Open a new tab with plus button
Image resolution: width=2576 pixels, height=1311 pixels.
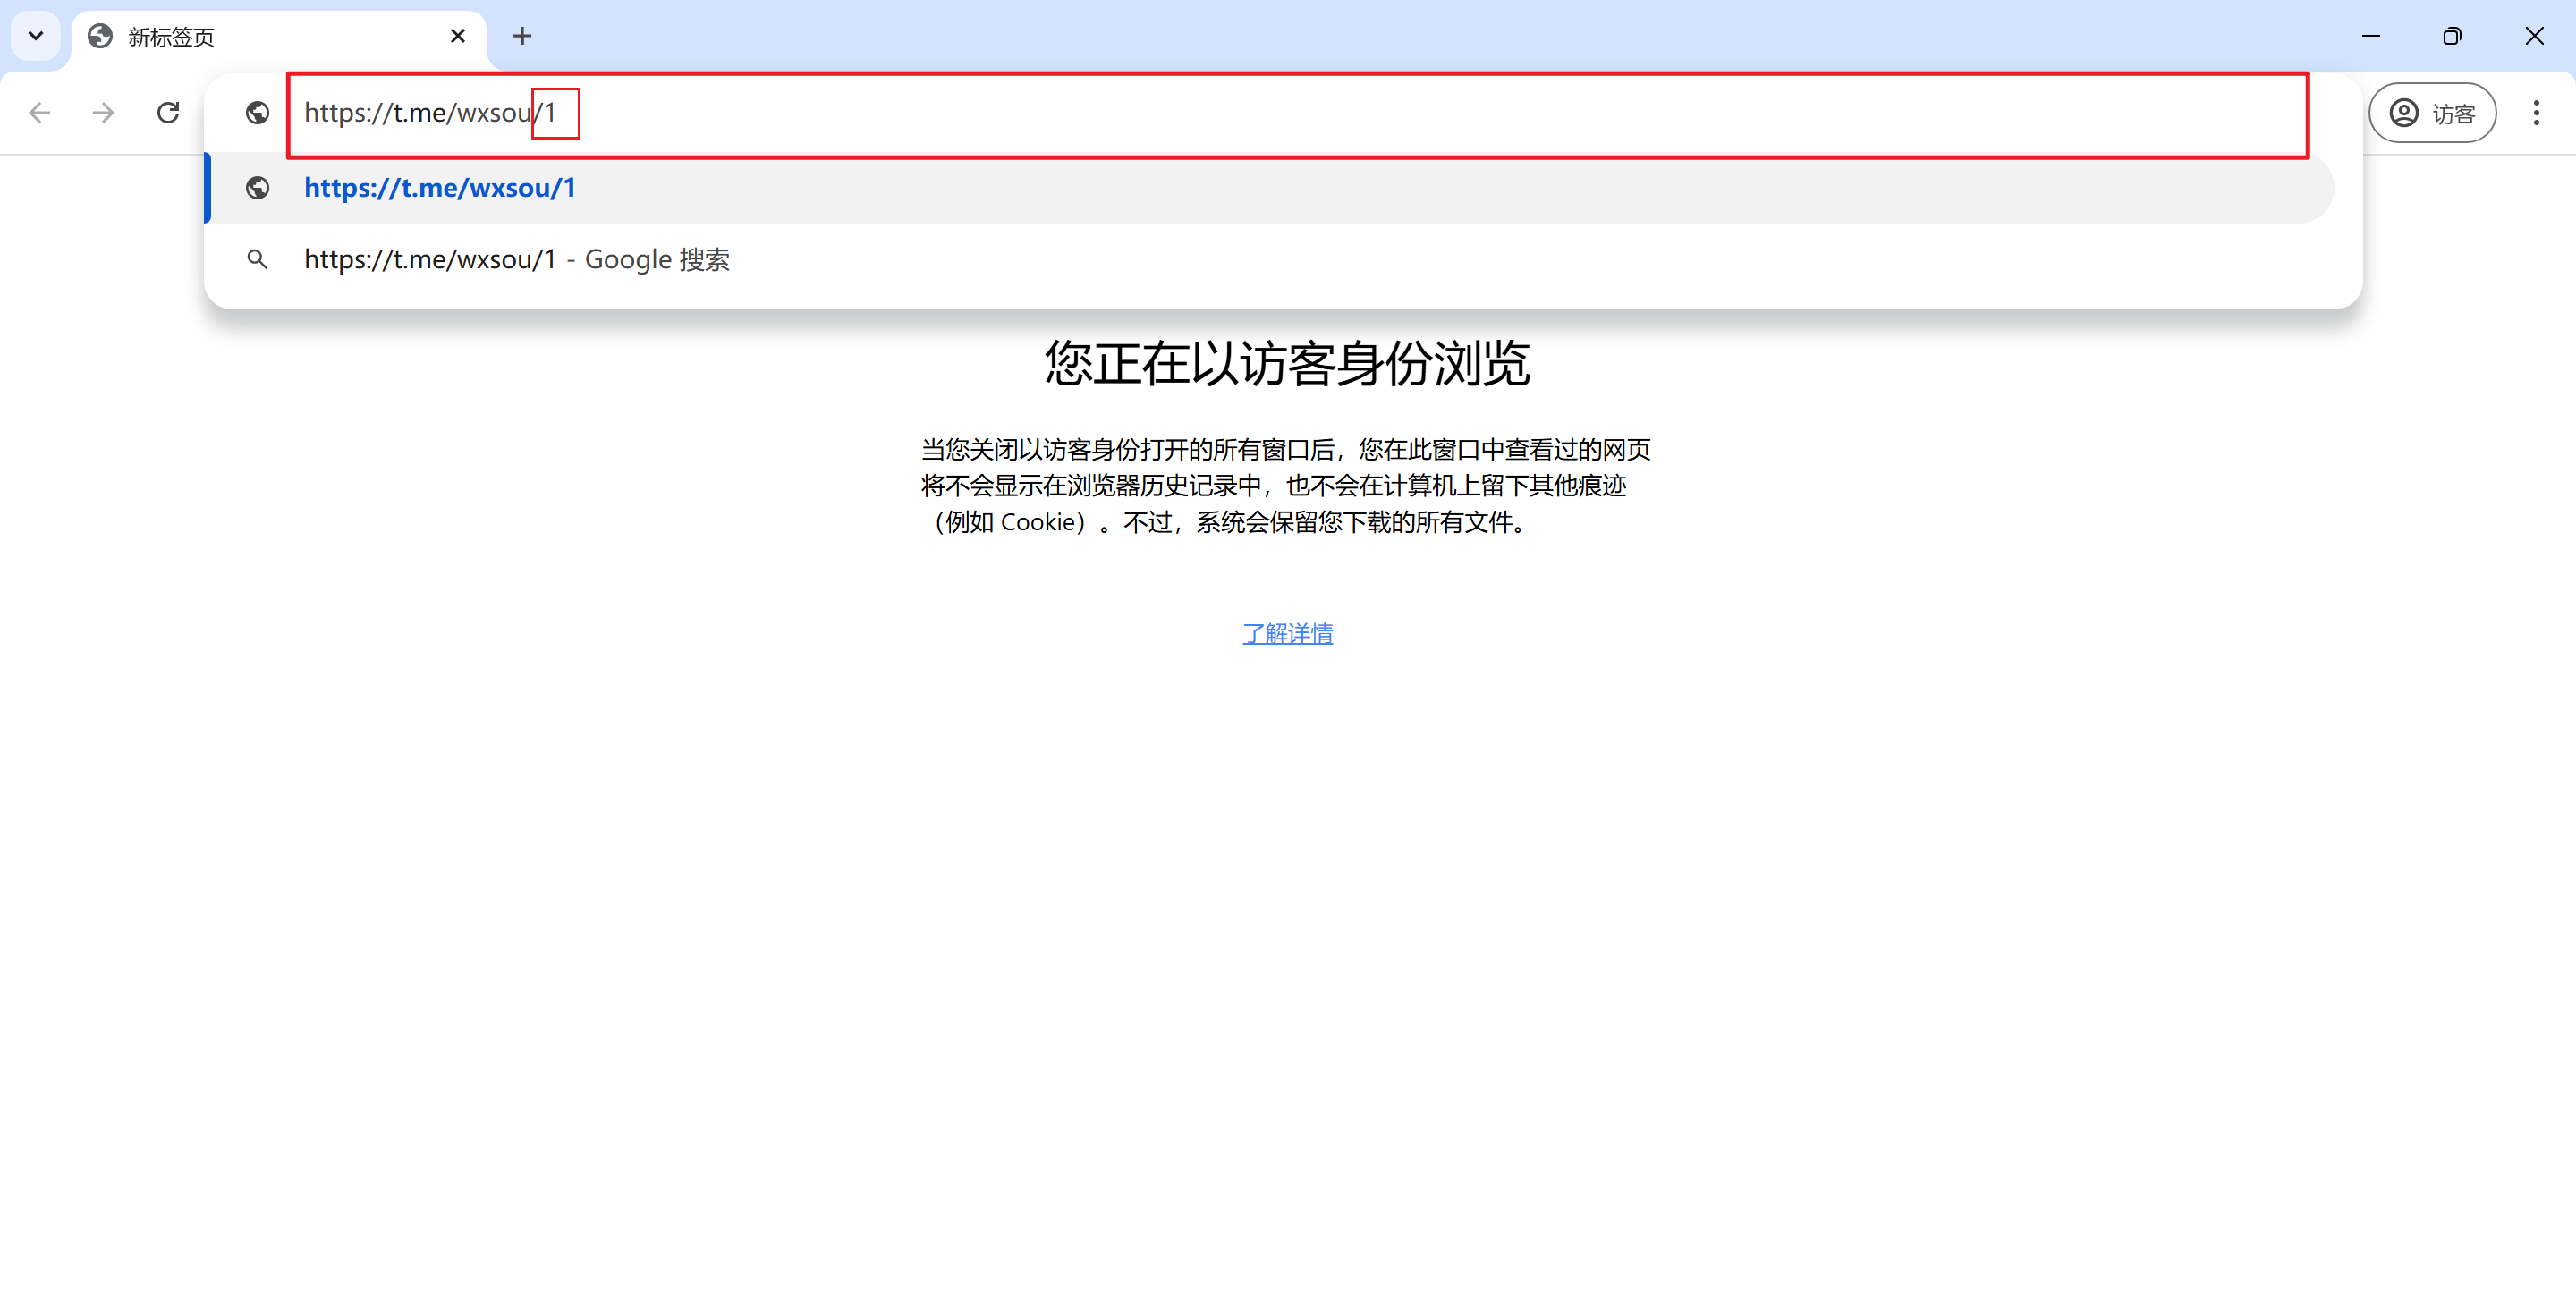click(522, 37)
